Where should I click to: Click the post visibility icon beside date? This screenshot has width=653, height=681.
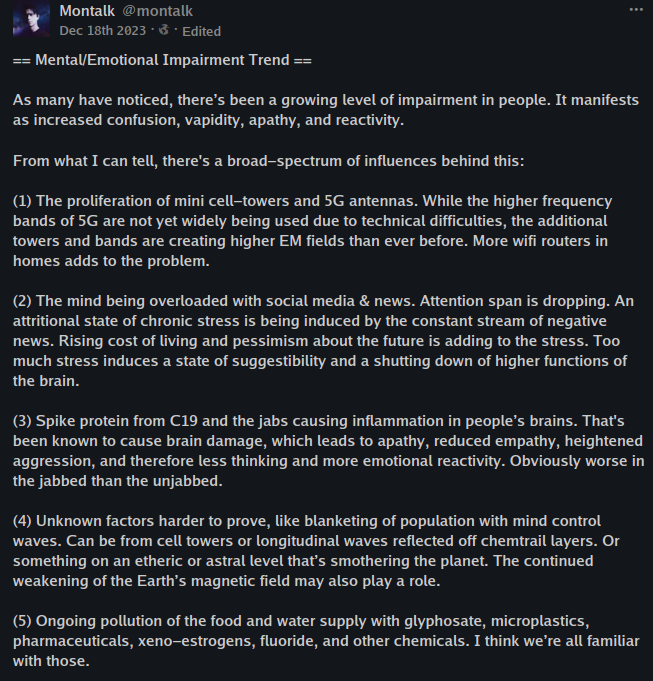click(x=164, y=31)
